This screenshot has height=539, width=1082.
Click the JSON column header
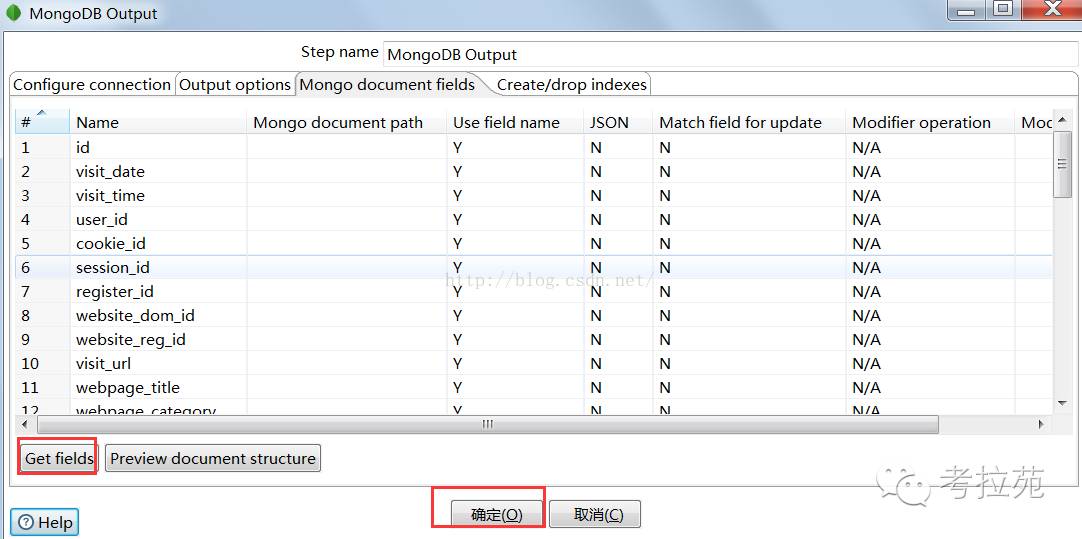click(618, 122)
